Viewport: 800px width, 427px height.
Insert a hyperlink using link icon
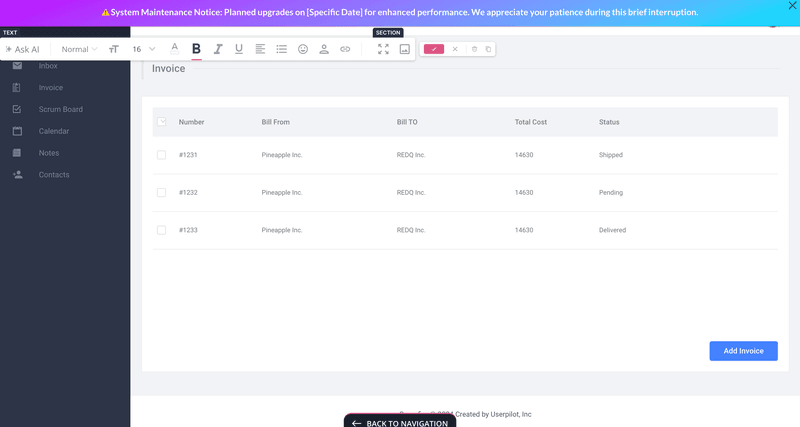(x=345, y=49)
